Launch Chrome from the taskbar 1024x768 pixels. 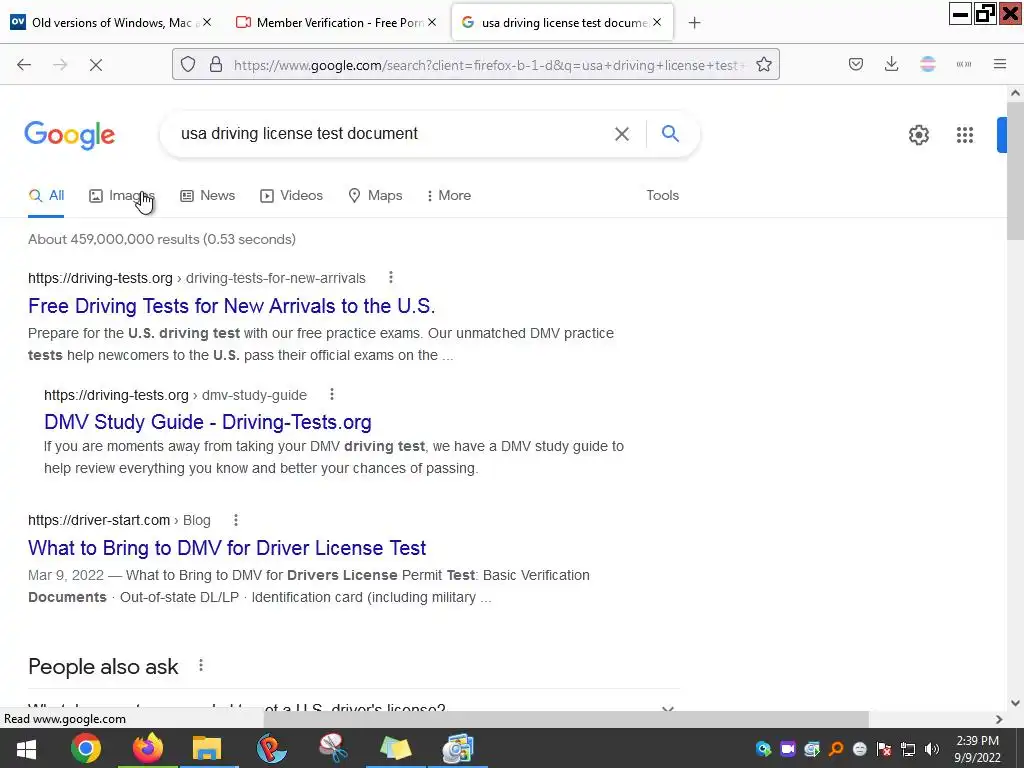coord(86,748)
